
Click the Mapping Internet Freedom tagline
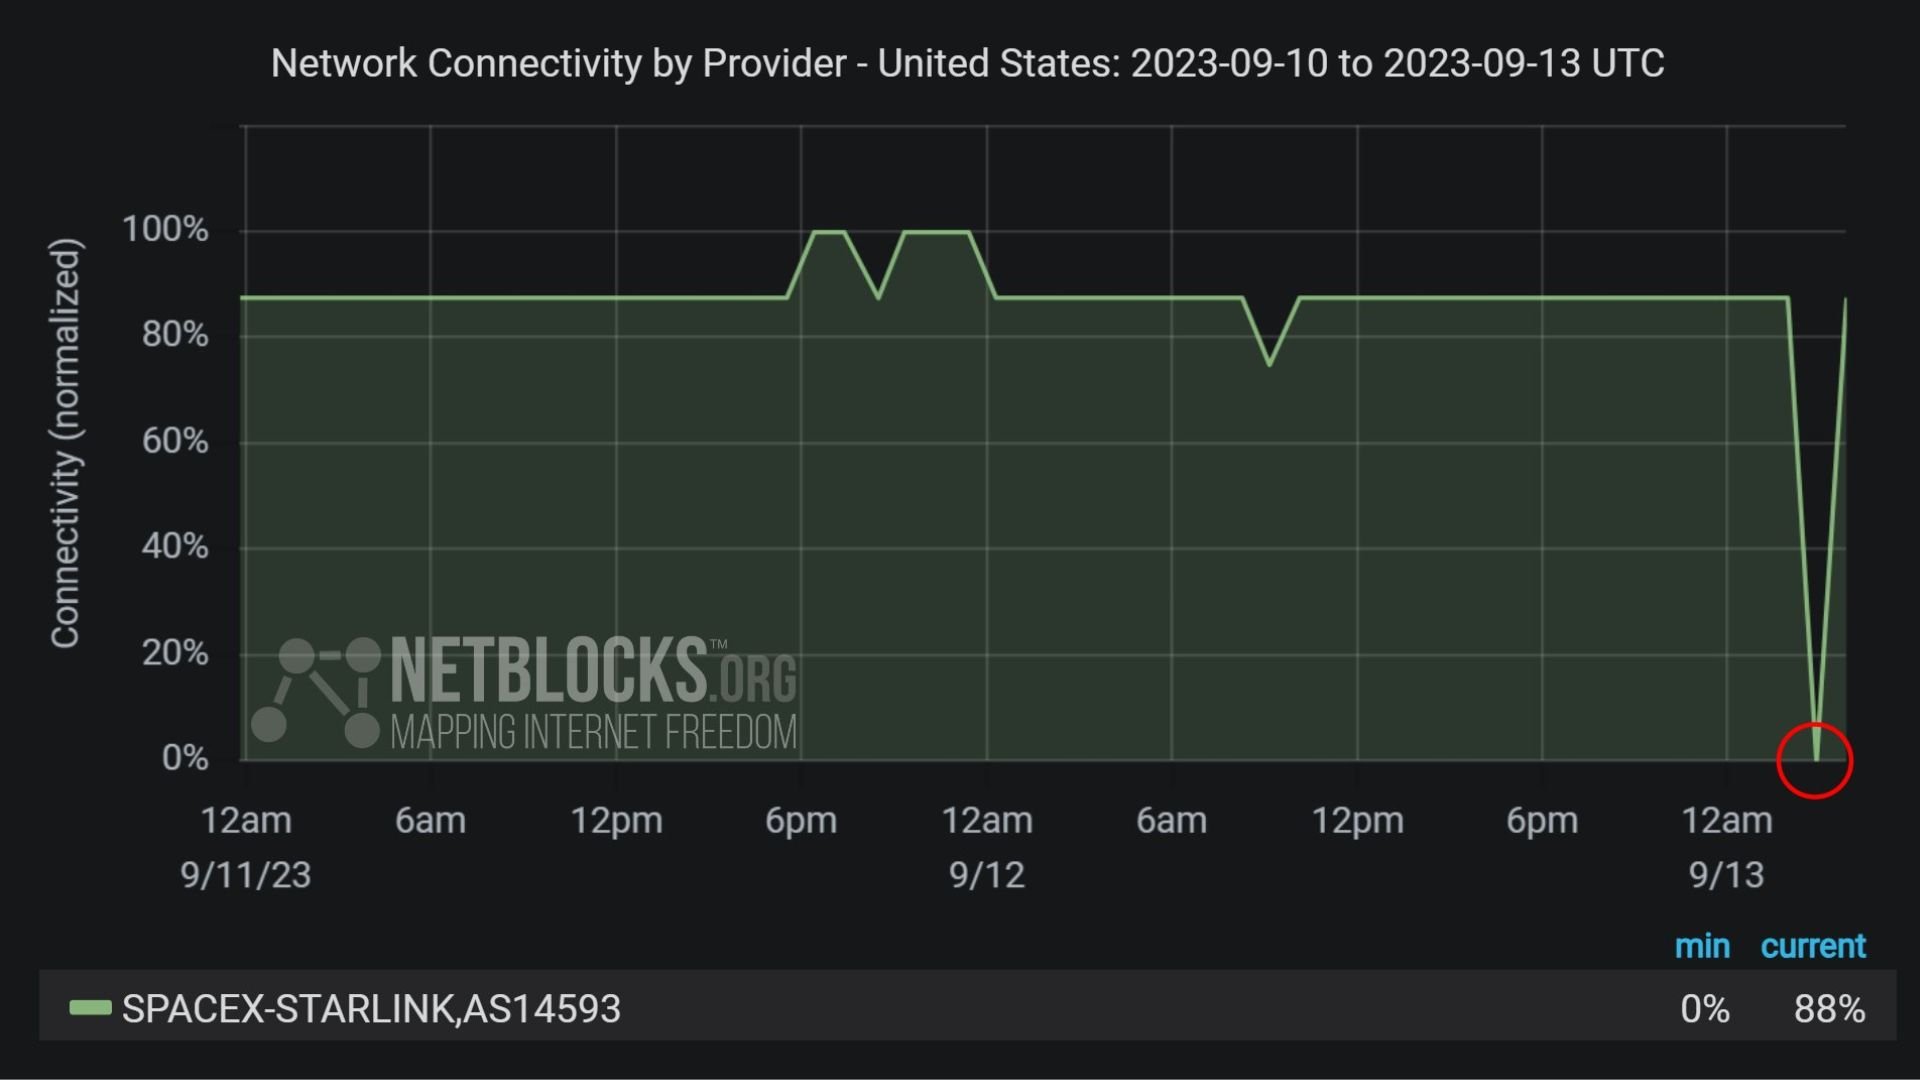point(593,733)
